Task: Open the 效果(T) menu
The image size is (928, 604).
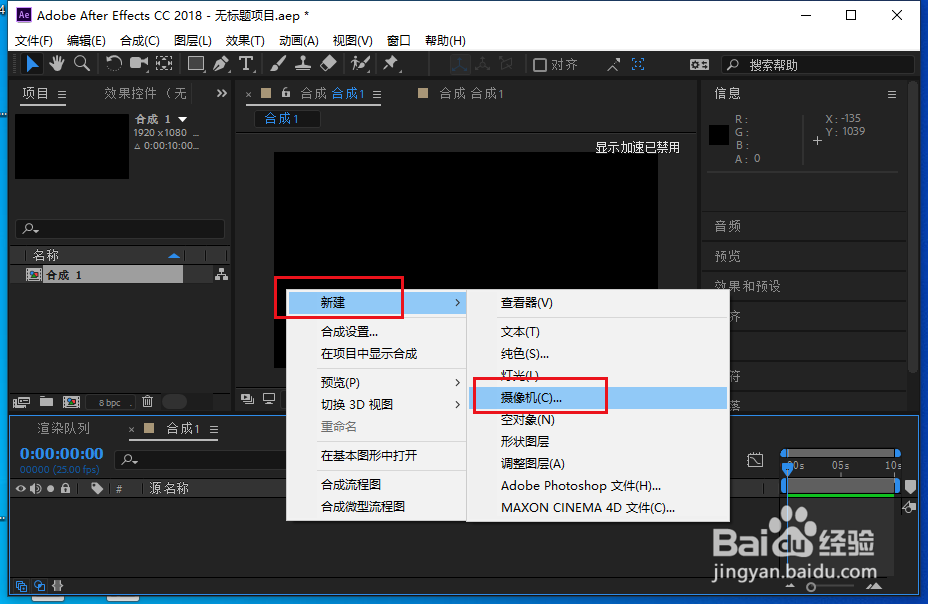Action: click(x=245, y=41)
